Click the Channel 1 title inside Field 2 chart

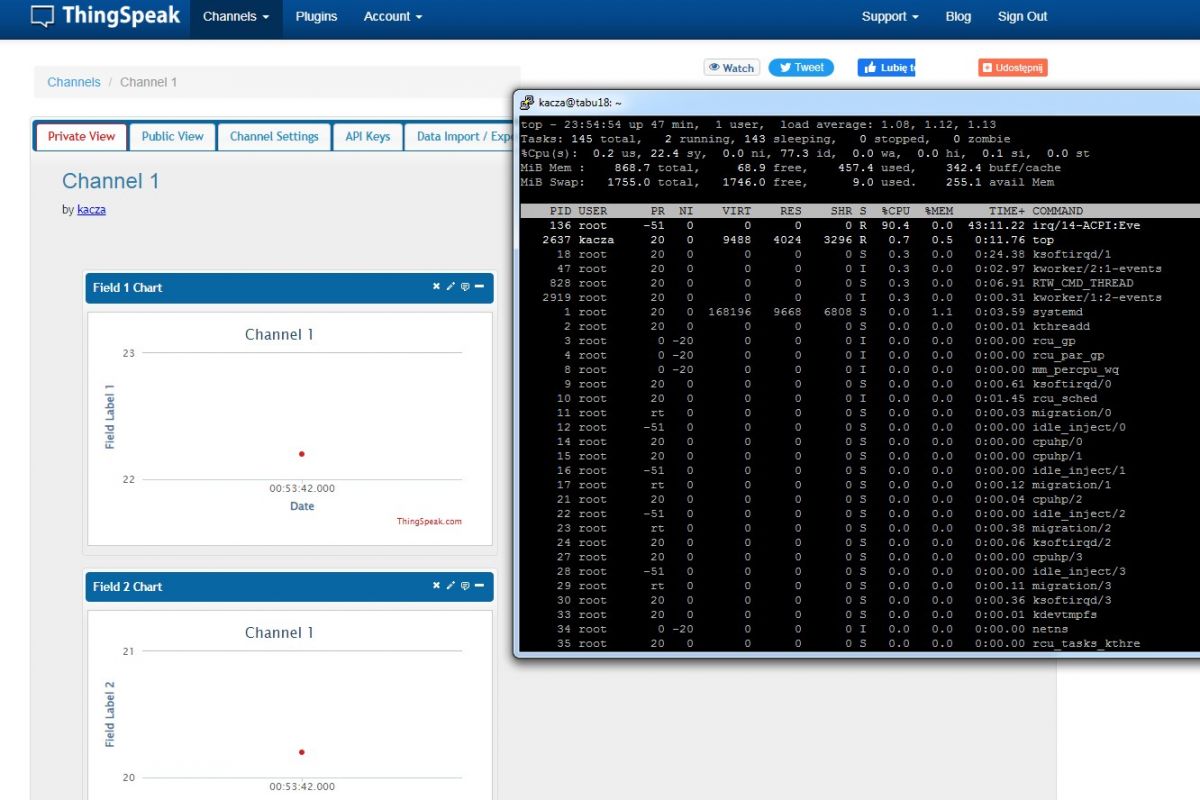[x=279, y=633]
